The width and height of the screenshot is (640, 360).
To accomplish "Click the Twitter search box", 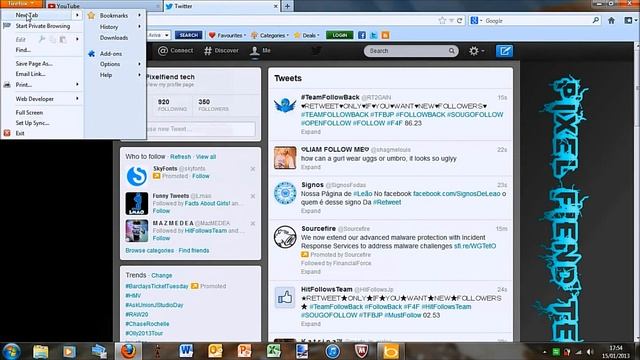I will coord(411,51).
